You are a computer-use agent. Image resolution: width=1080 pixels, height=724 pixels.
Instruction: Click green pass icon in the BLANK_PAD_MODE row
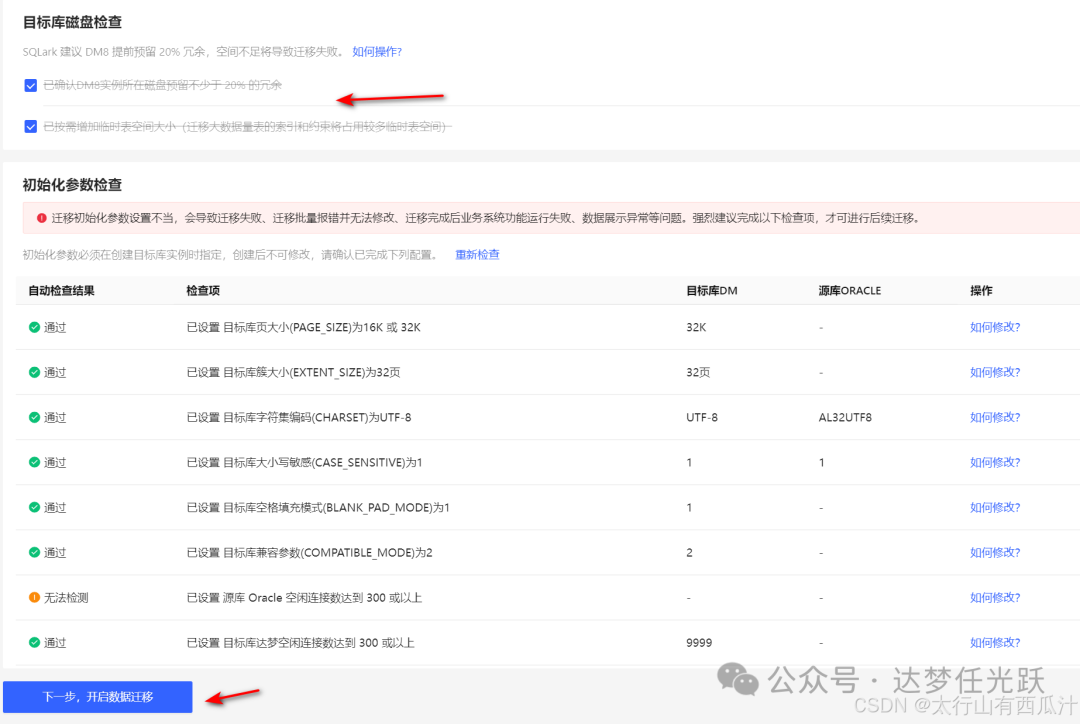tap(34, 508)
